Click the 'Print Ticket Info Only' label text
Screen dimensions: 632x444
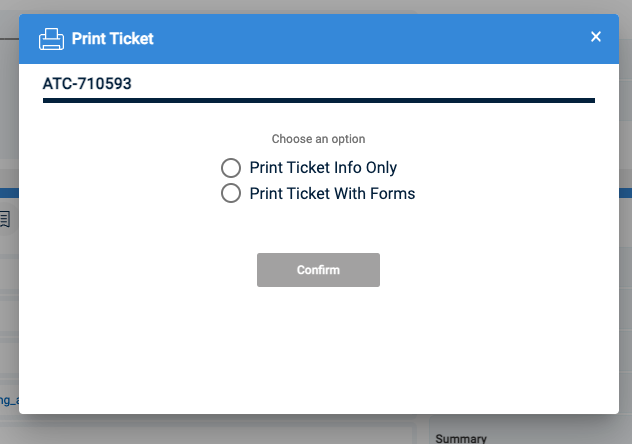pyautogui.click(x=323, y=168)
